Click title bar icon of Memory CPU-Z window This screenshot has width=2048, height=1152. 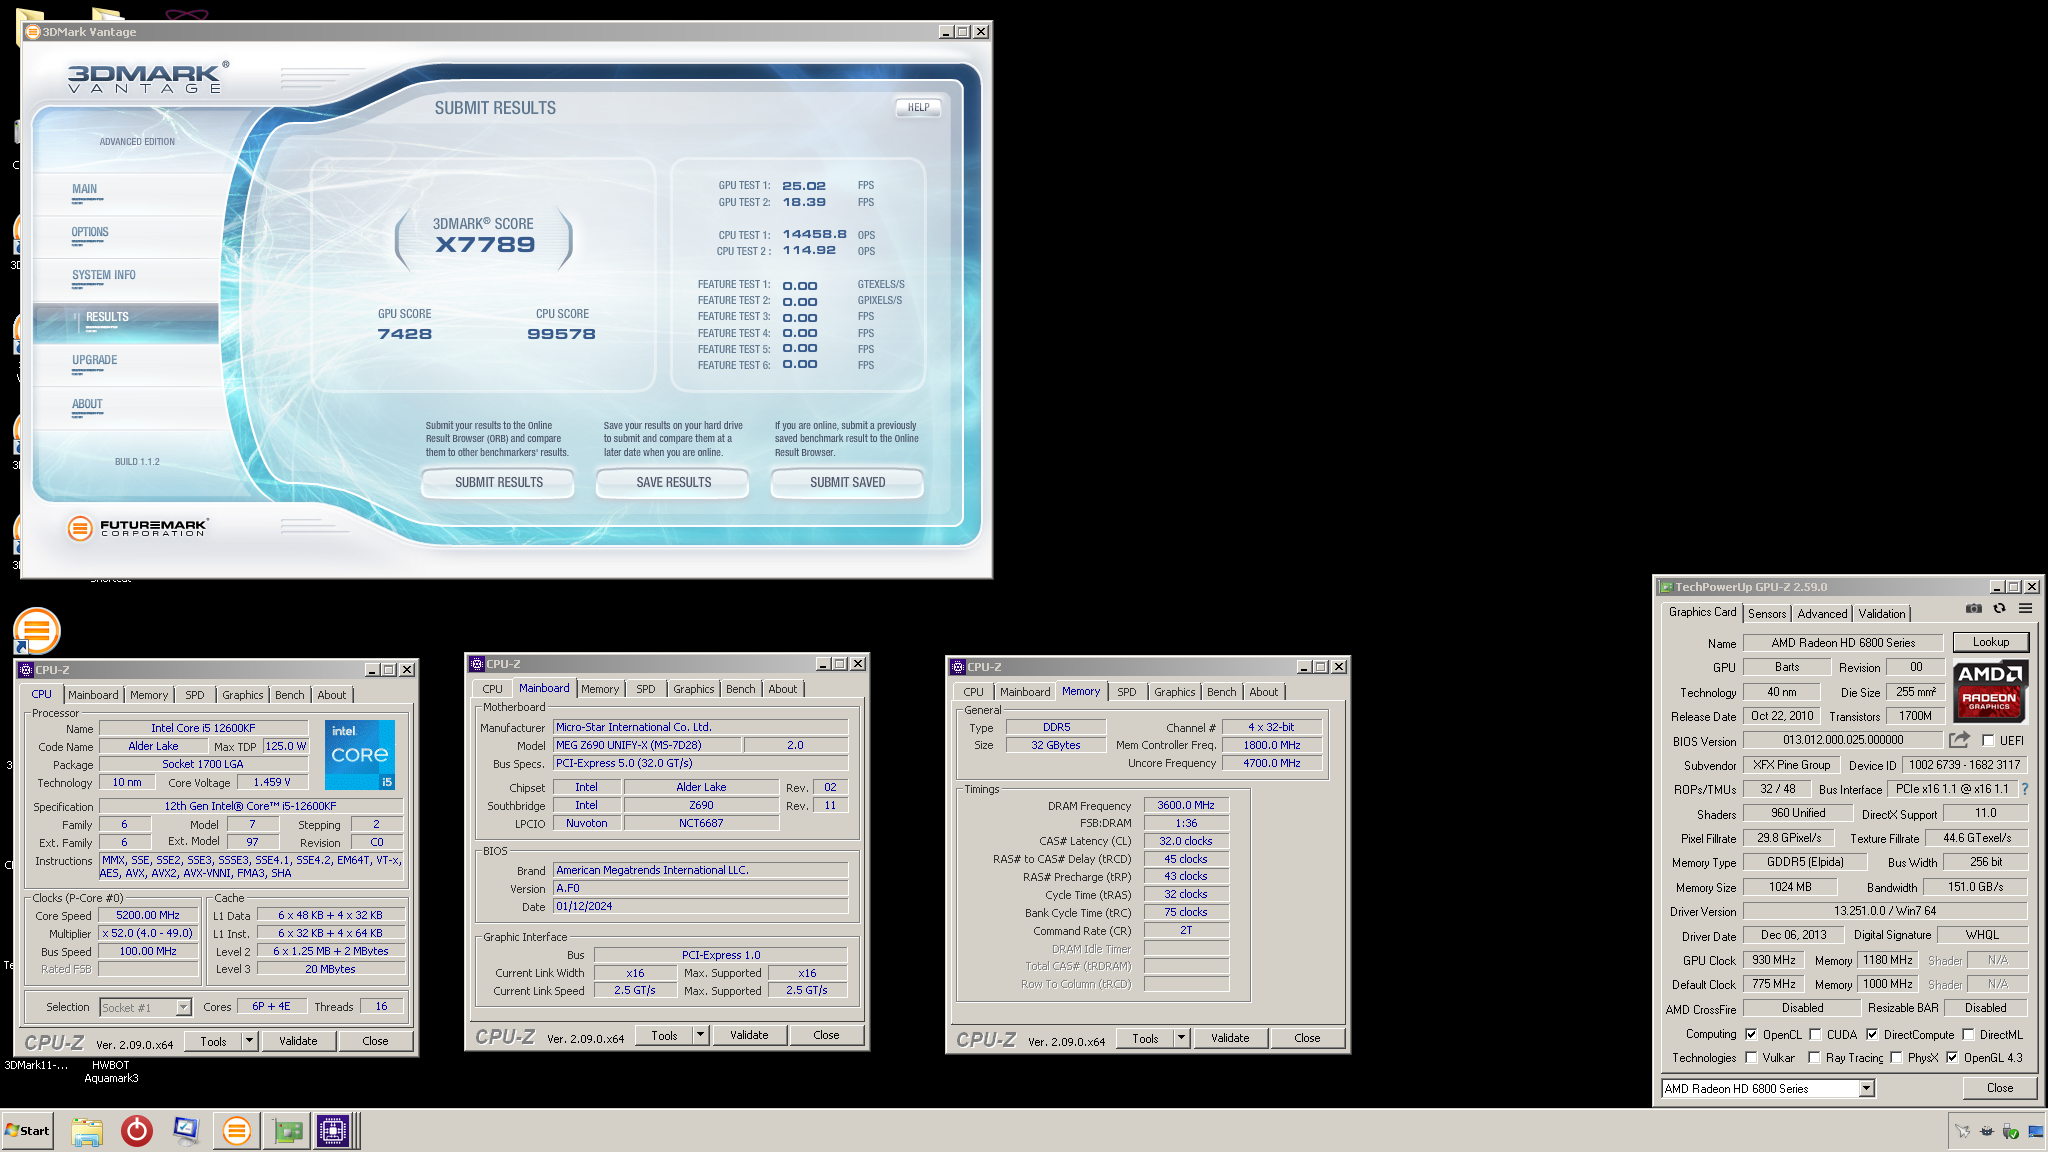(958, 666)
